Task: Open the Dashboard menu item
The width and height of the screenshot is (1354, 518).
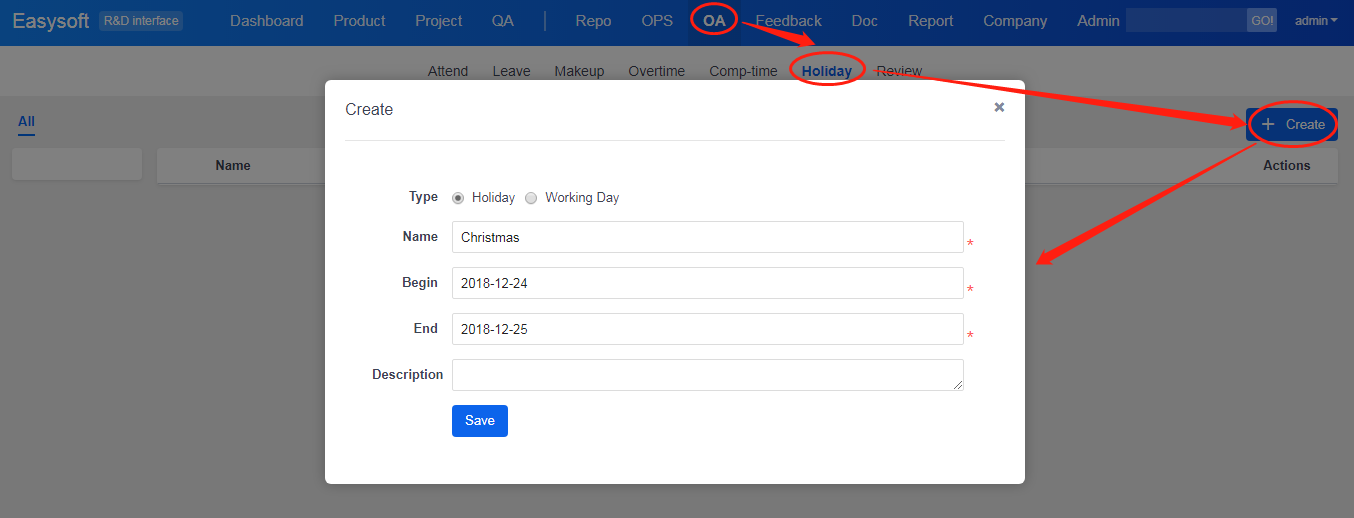Action: click(266, 21)
